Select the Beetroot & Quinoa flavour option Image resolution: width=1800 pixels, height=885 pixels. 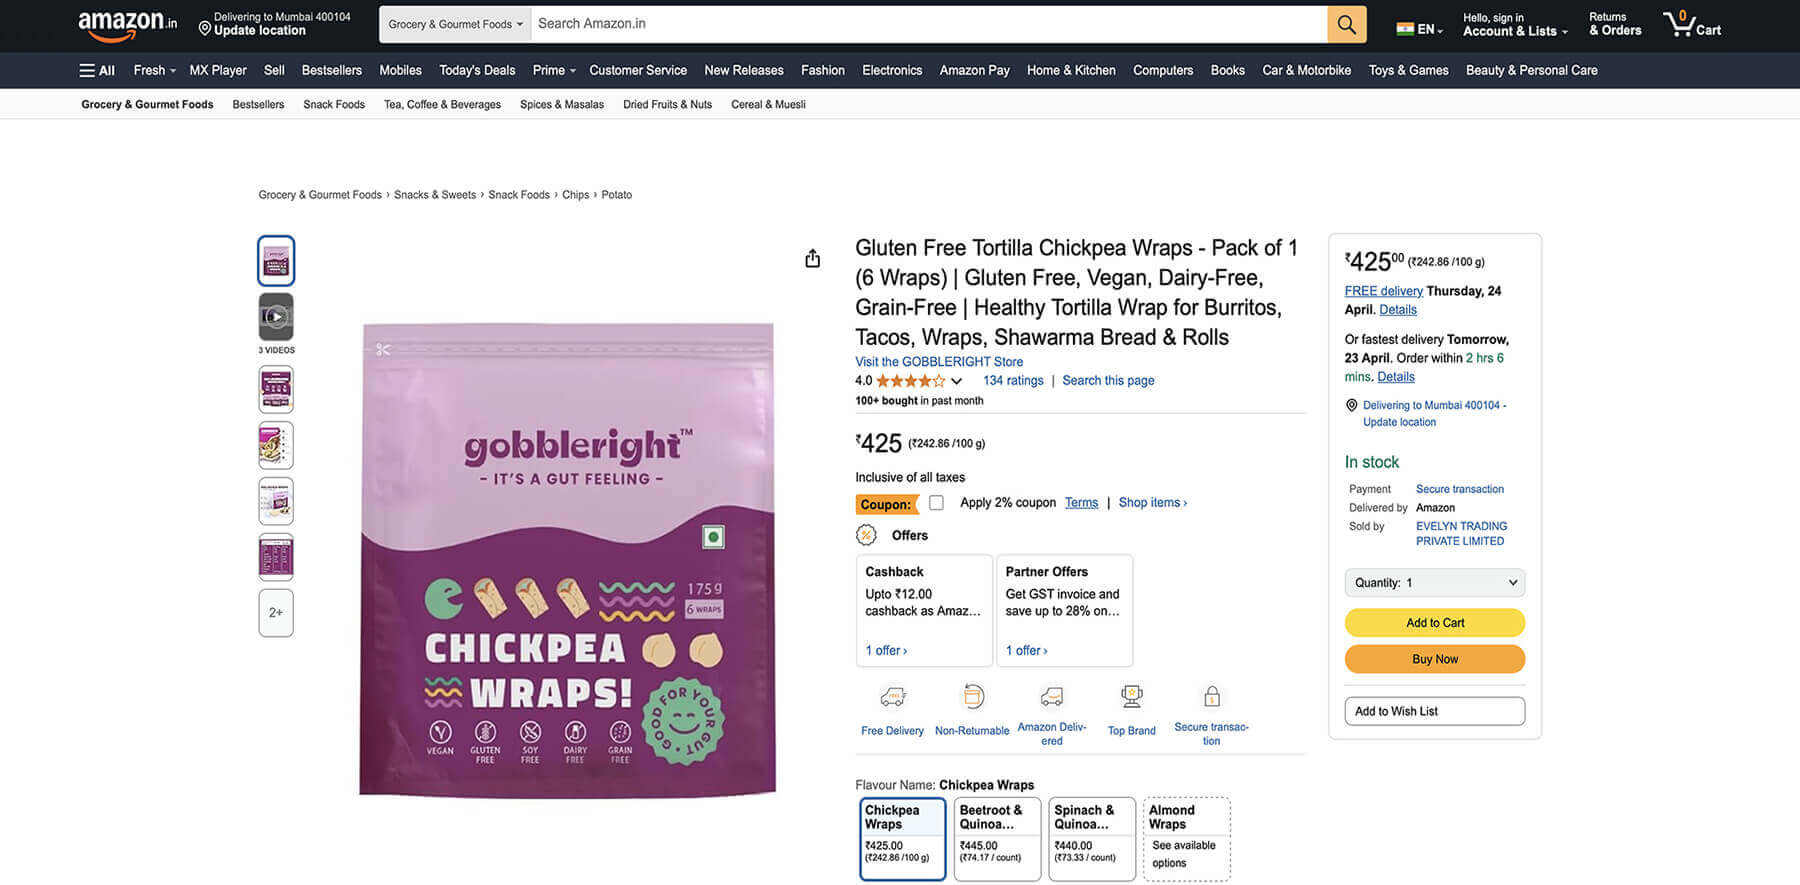(997, 838)
